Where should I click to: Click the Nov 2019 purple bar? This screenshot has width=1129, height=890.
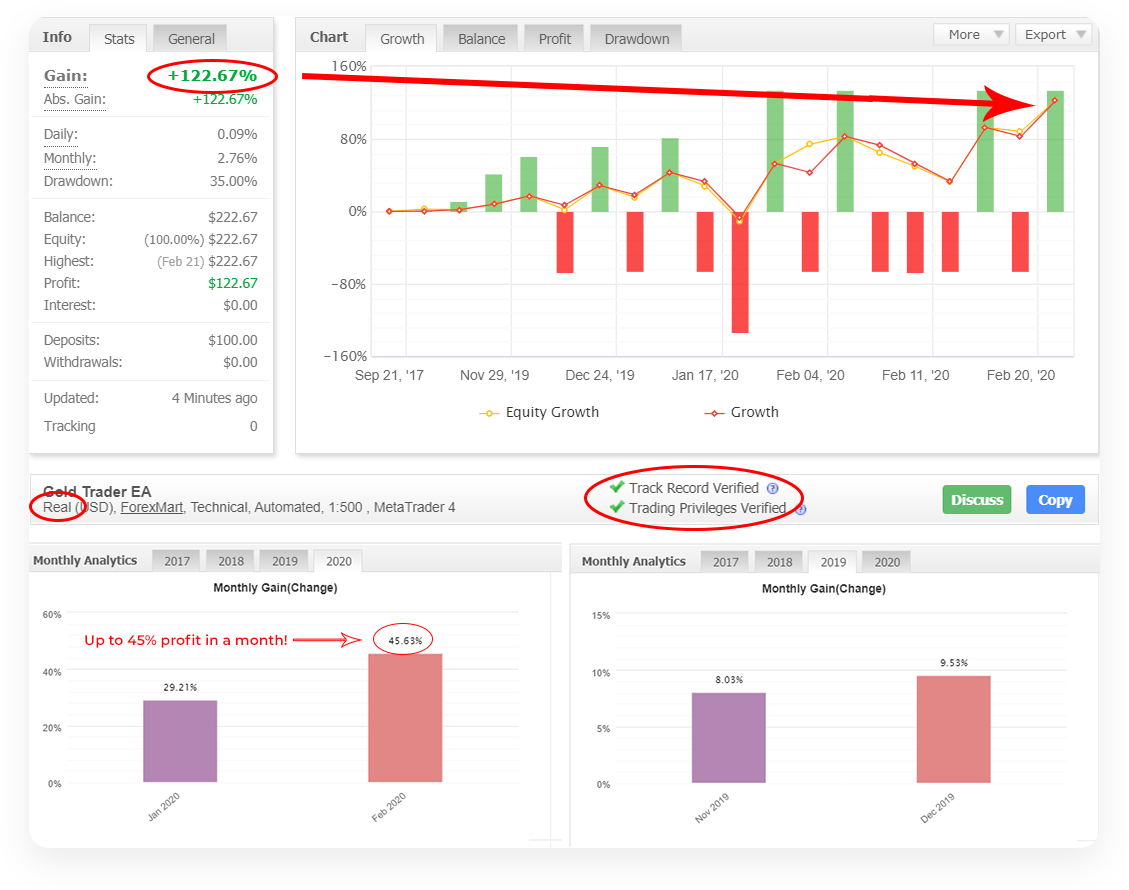point(729,738)
